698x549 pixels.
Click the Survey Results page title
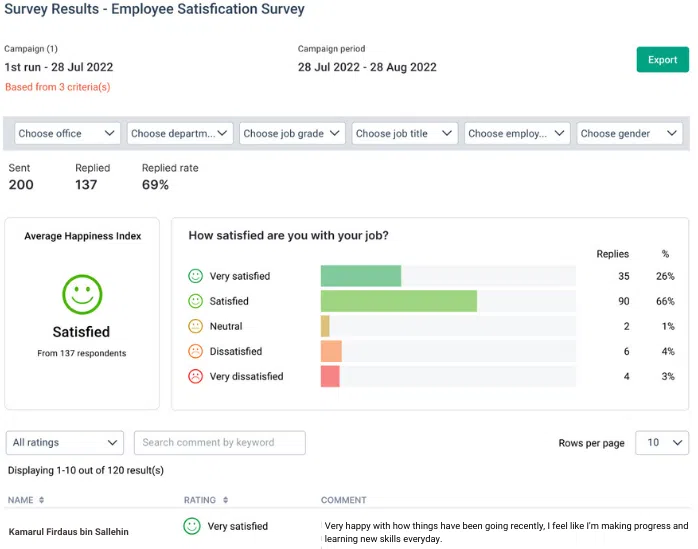(154, 9)
